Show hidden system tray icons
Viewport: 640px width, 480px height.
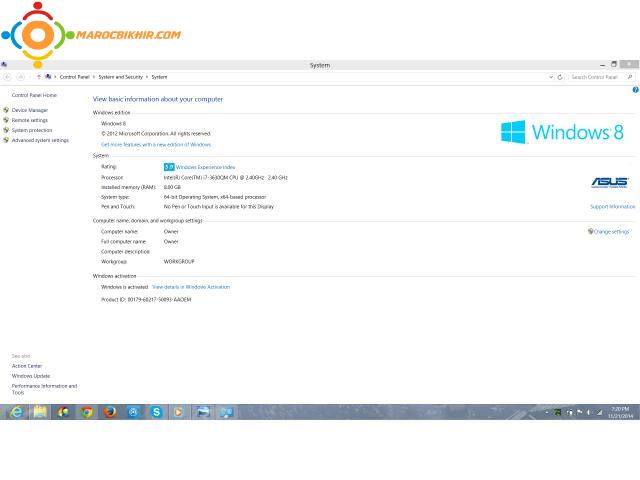coord(547,413)
